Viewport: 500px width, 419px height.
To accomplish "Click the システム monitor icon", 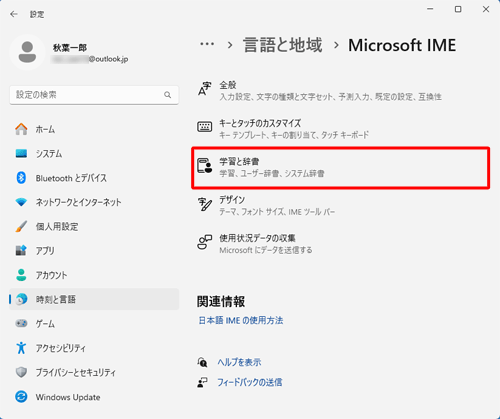I will pyautogui.click(x=21, y=154).
